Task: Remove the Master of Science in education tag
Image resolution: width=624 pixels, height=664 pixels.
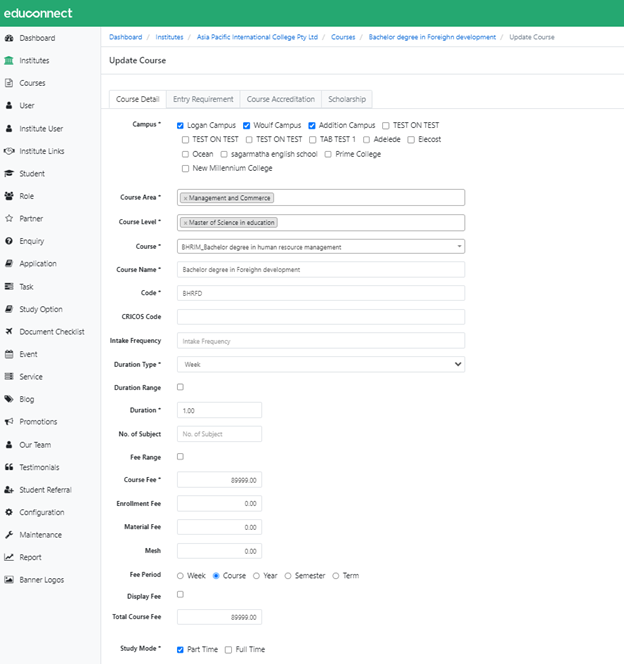Action: (x=185, y=223)
